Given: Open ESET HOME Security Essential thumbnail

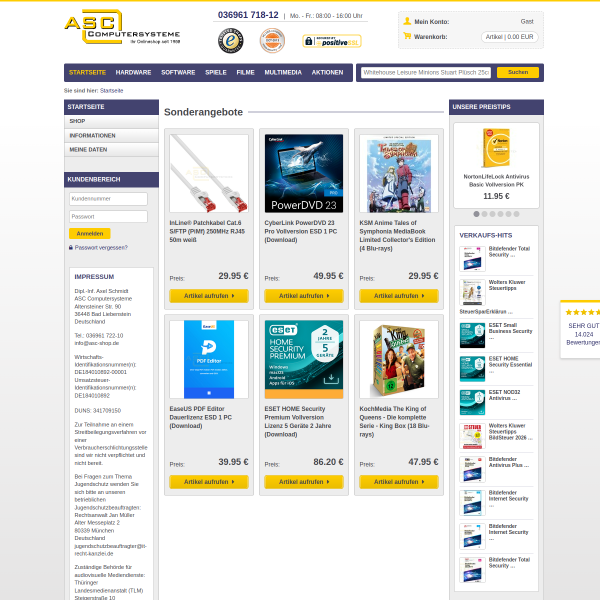Looking at the screenshot, I should 472,369.
